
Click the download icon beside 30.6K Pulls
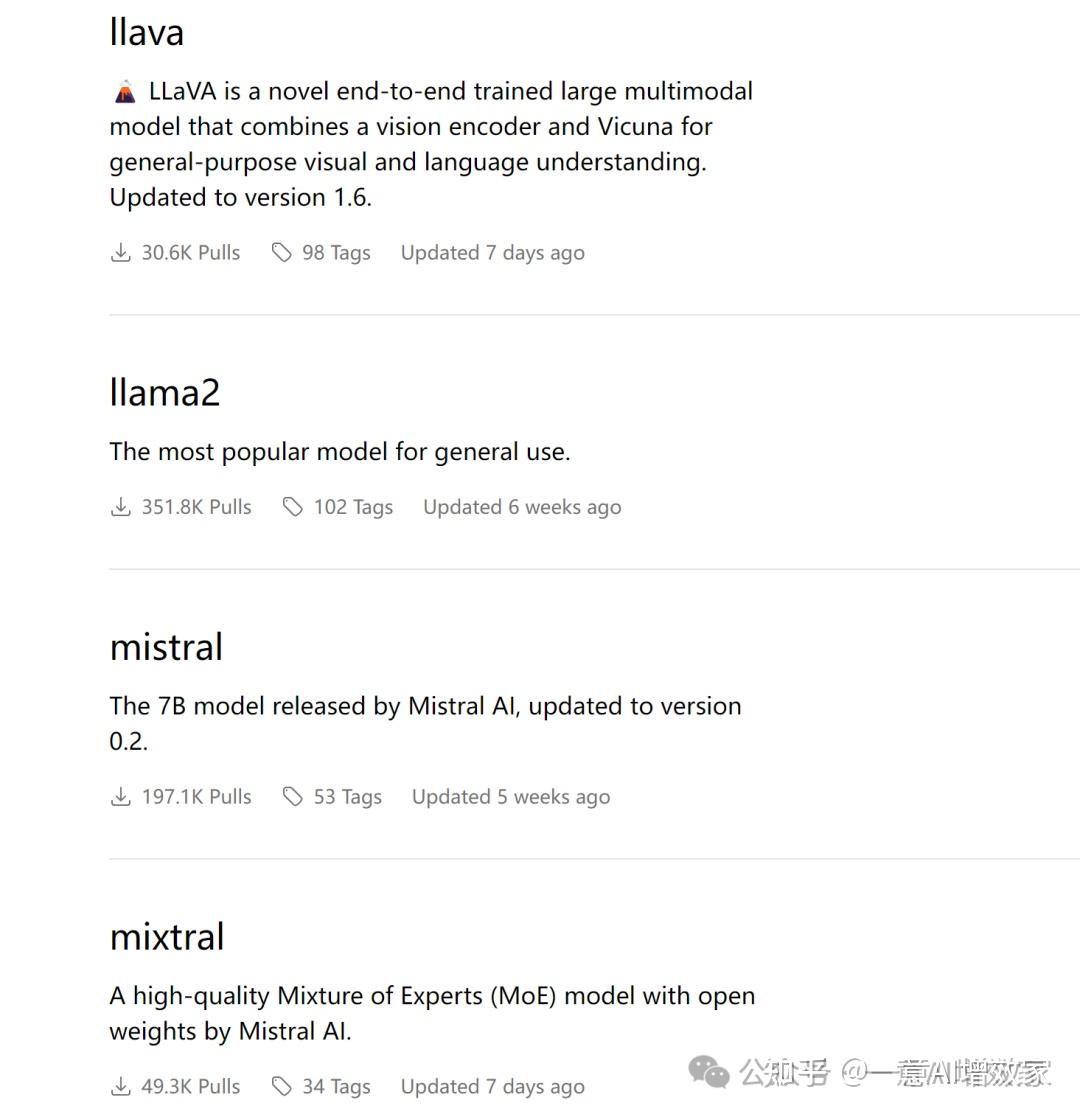coord(120,253)
